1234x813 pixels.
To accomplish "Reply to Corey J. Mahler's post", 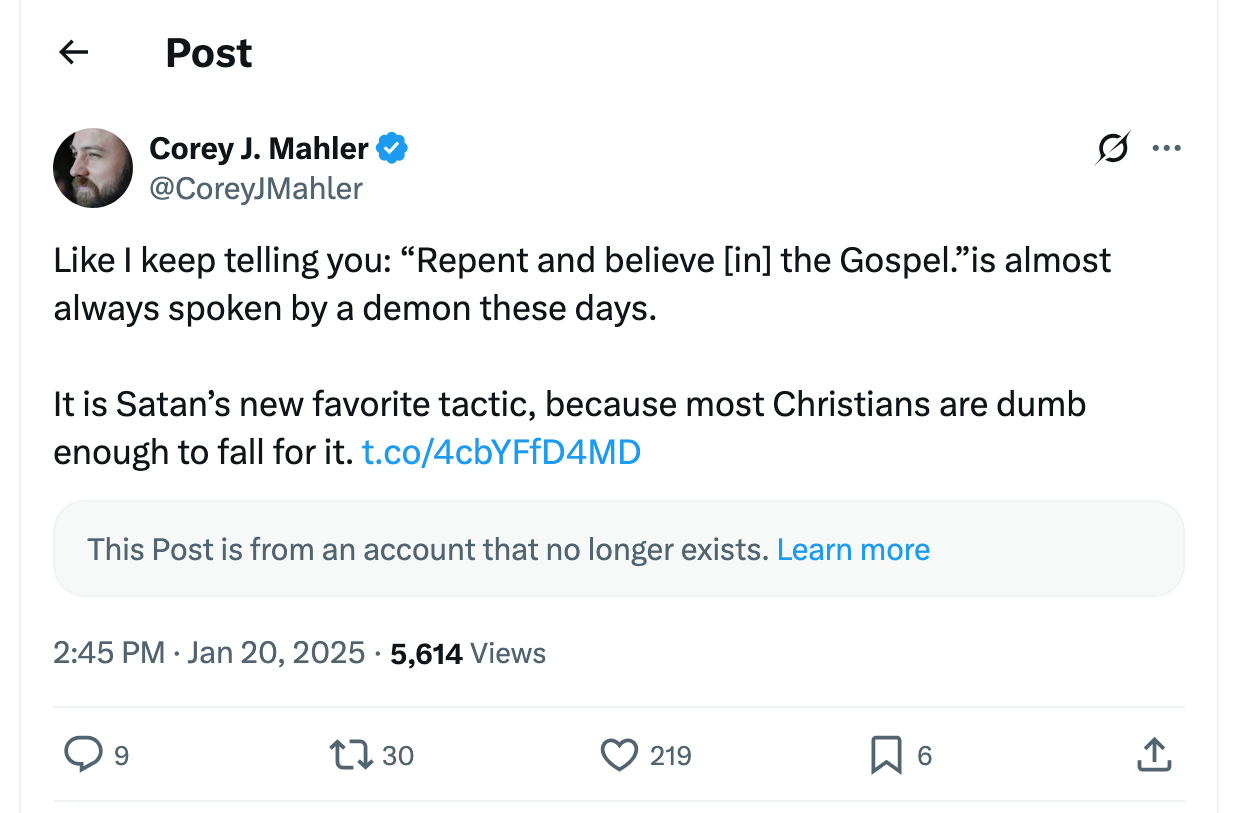I will coord(85,755).
